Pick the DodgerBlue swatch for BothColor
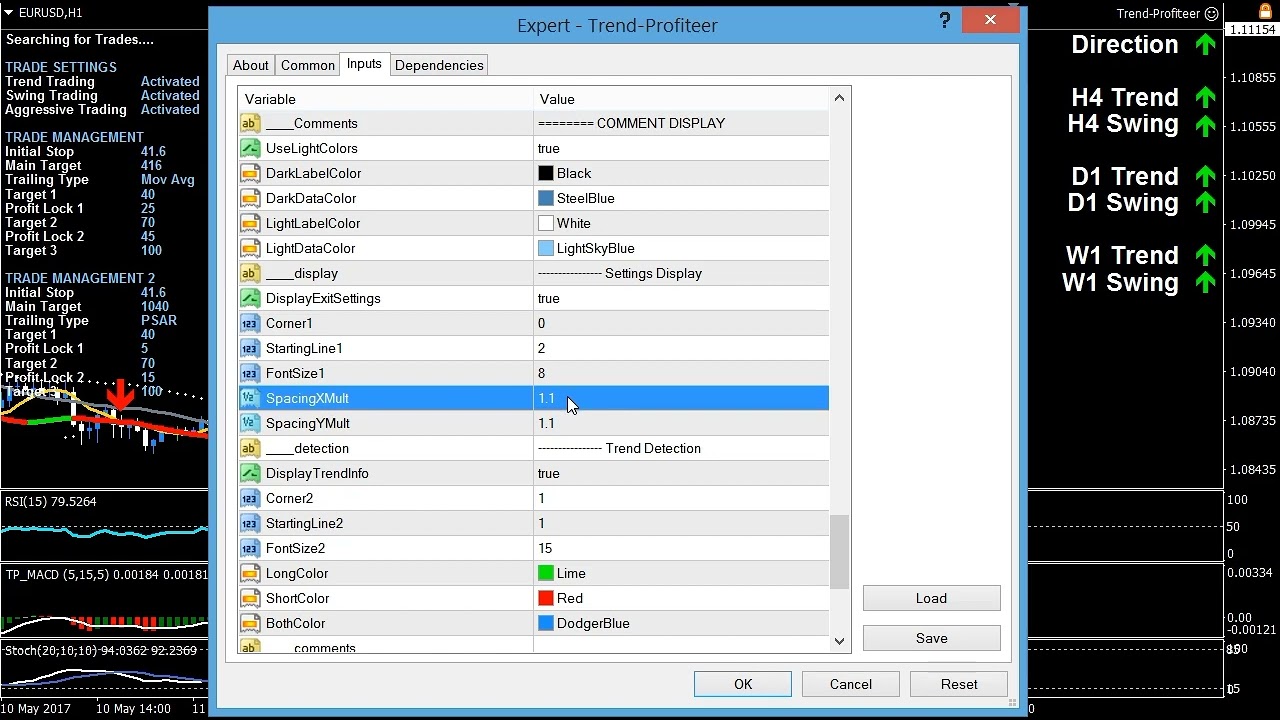This screenshot has width=1280, height=720. 546,623
